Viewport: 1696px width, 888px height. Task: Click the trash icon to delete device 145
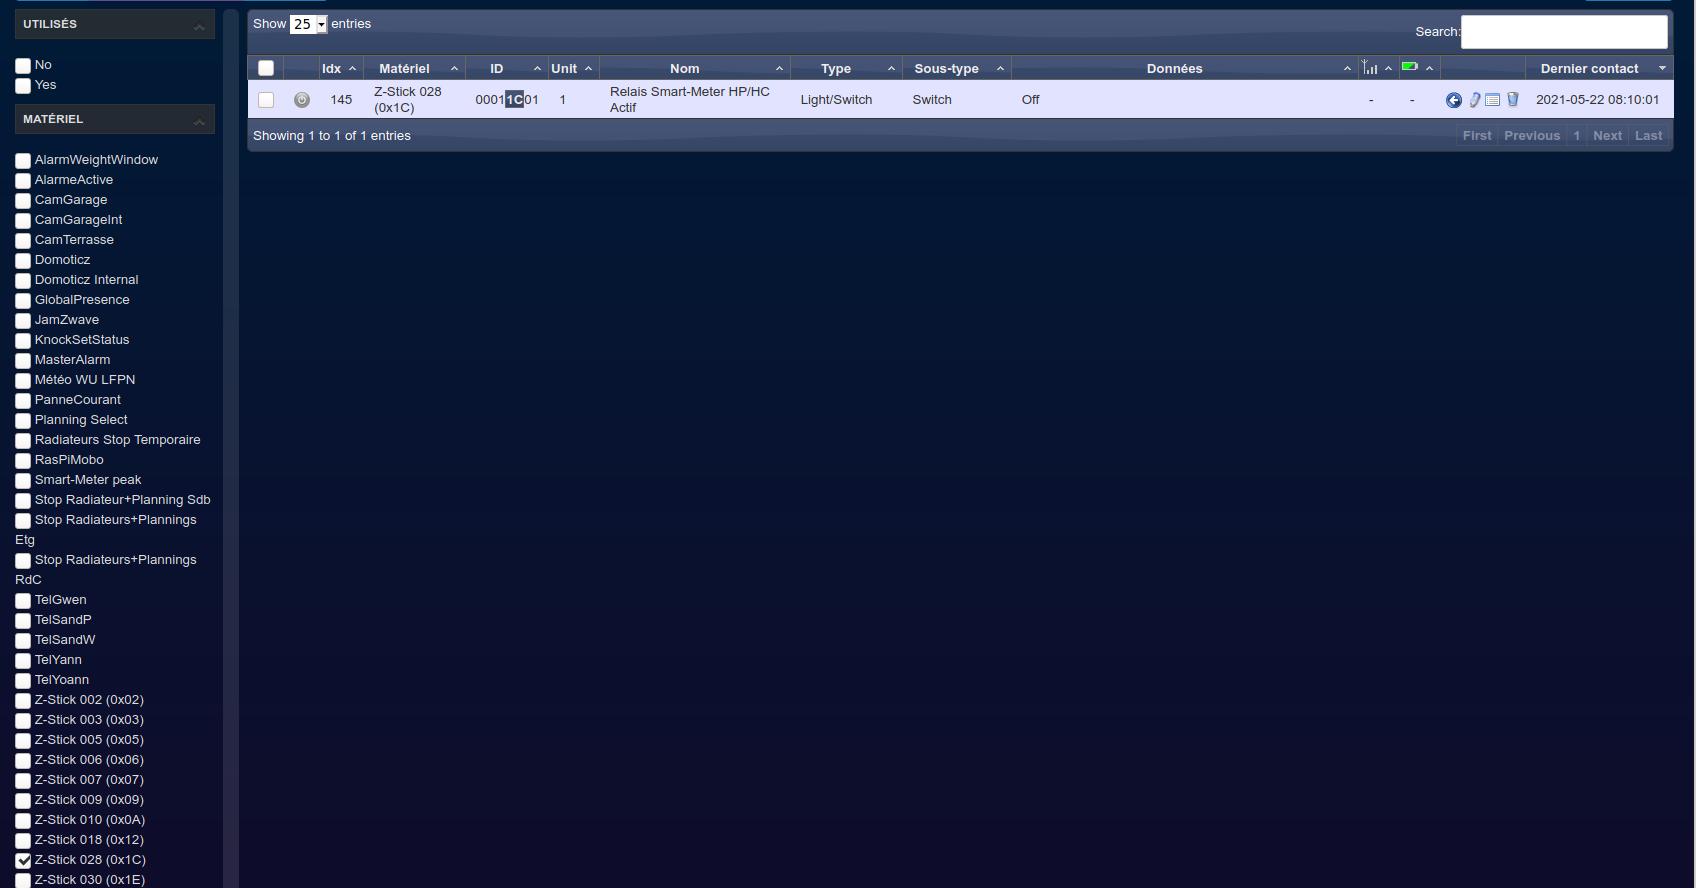coord(1513,100)
